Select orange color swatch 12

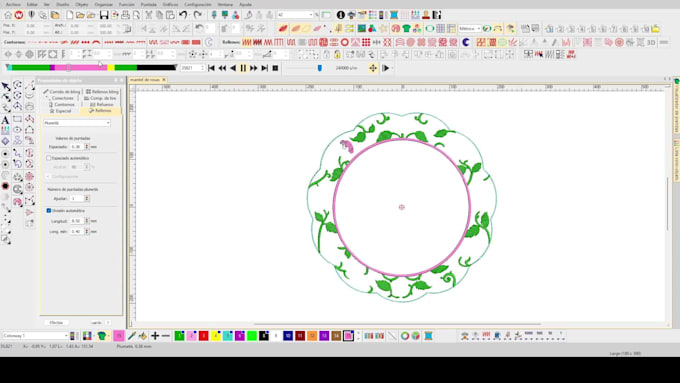point(312,336)
